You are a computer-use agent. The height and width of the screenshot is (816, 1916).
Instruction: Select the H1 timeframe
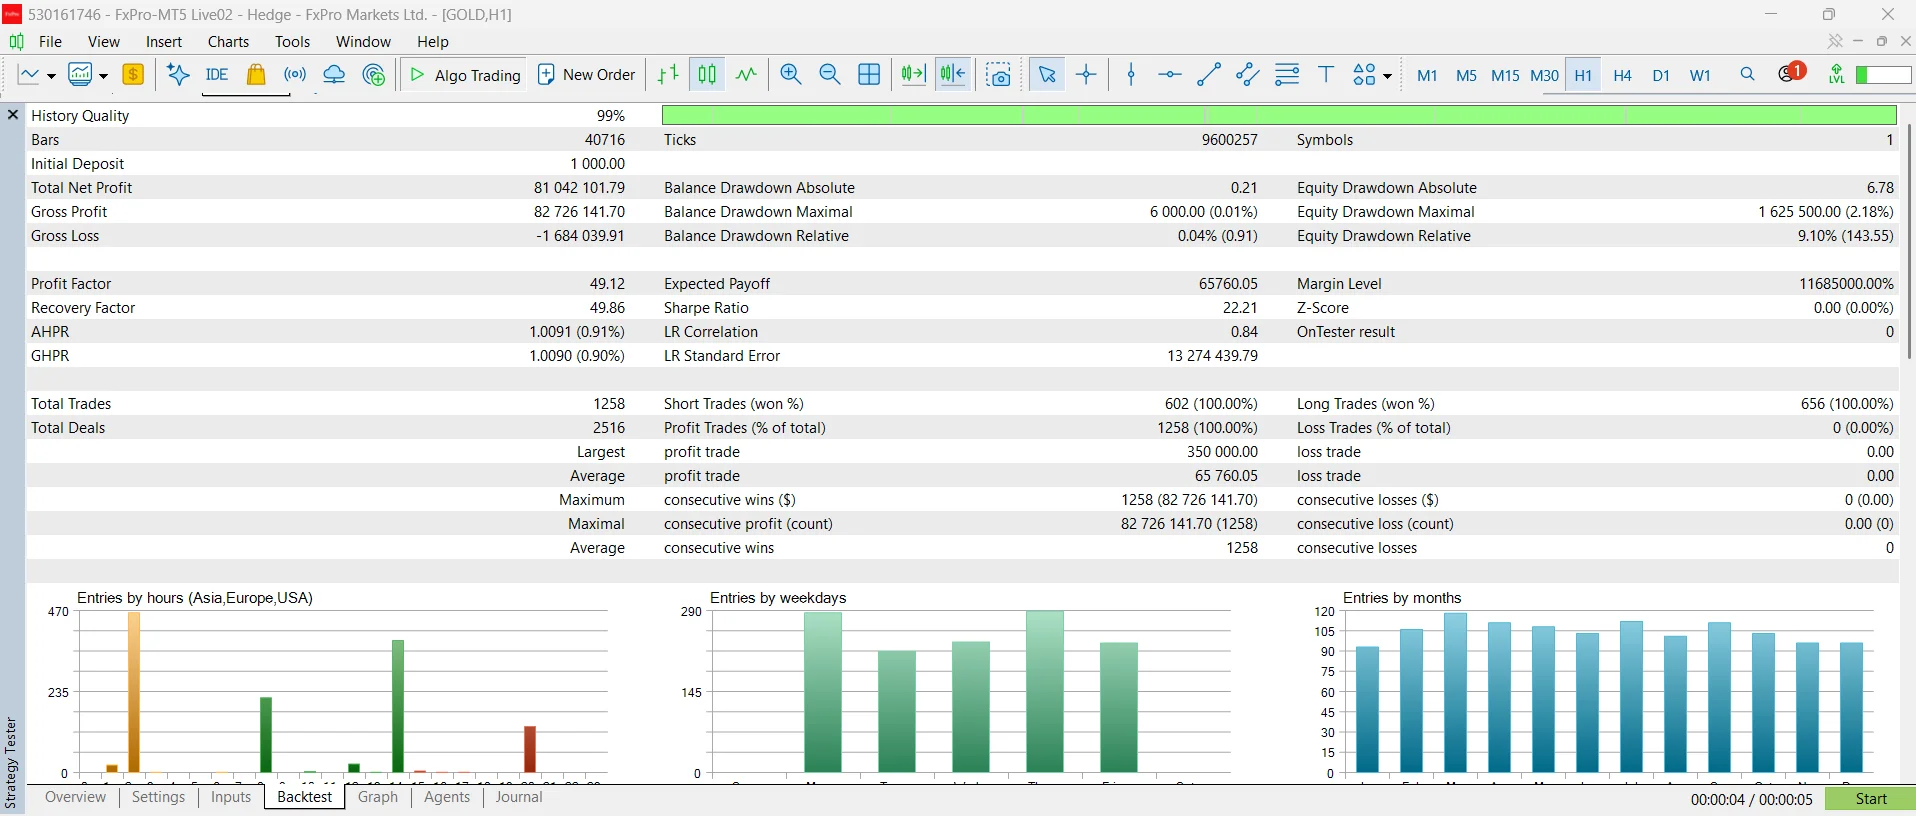click(x=1583, y=75)
